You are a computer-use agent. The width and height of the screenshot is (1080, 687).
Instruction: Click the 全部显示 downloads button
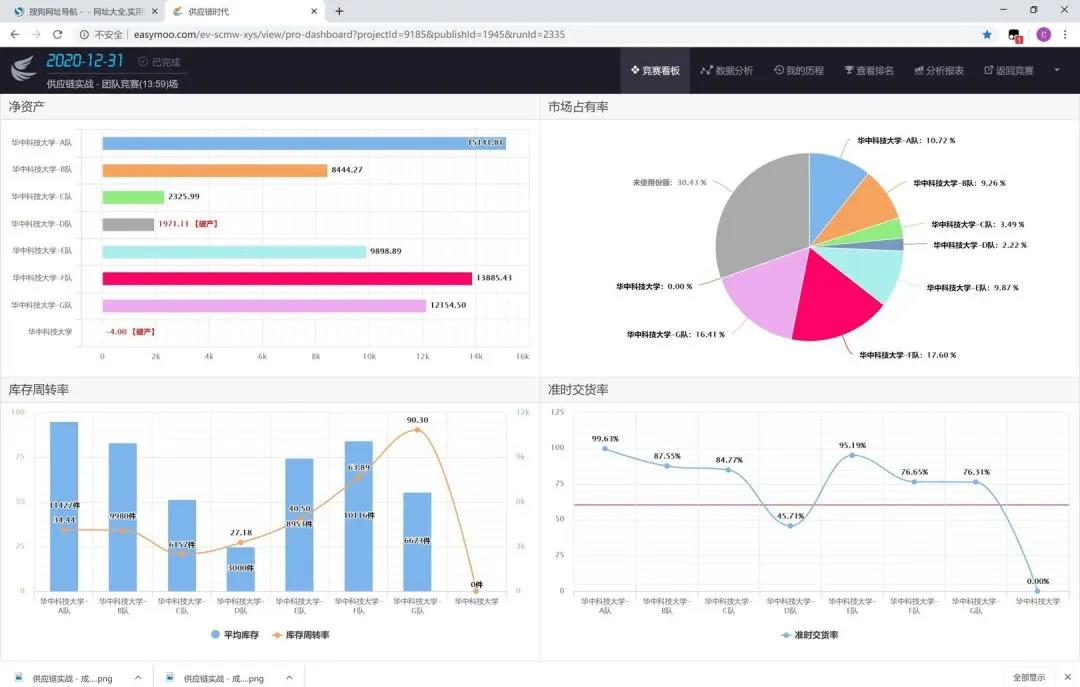(1029, 678)
